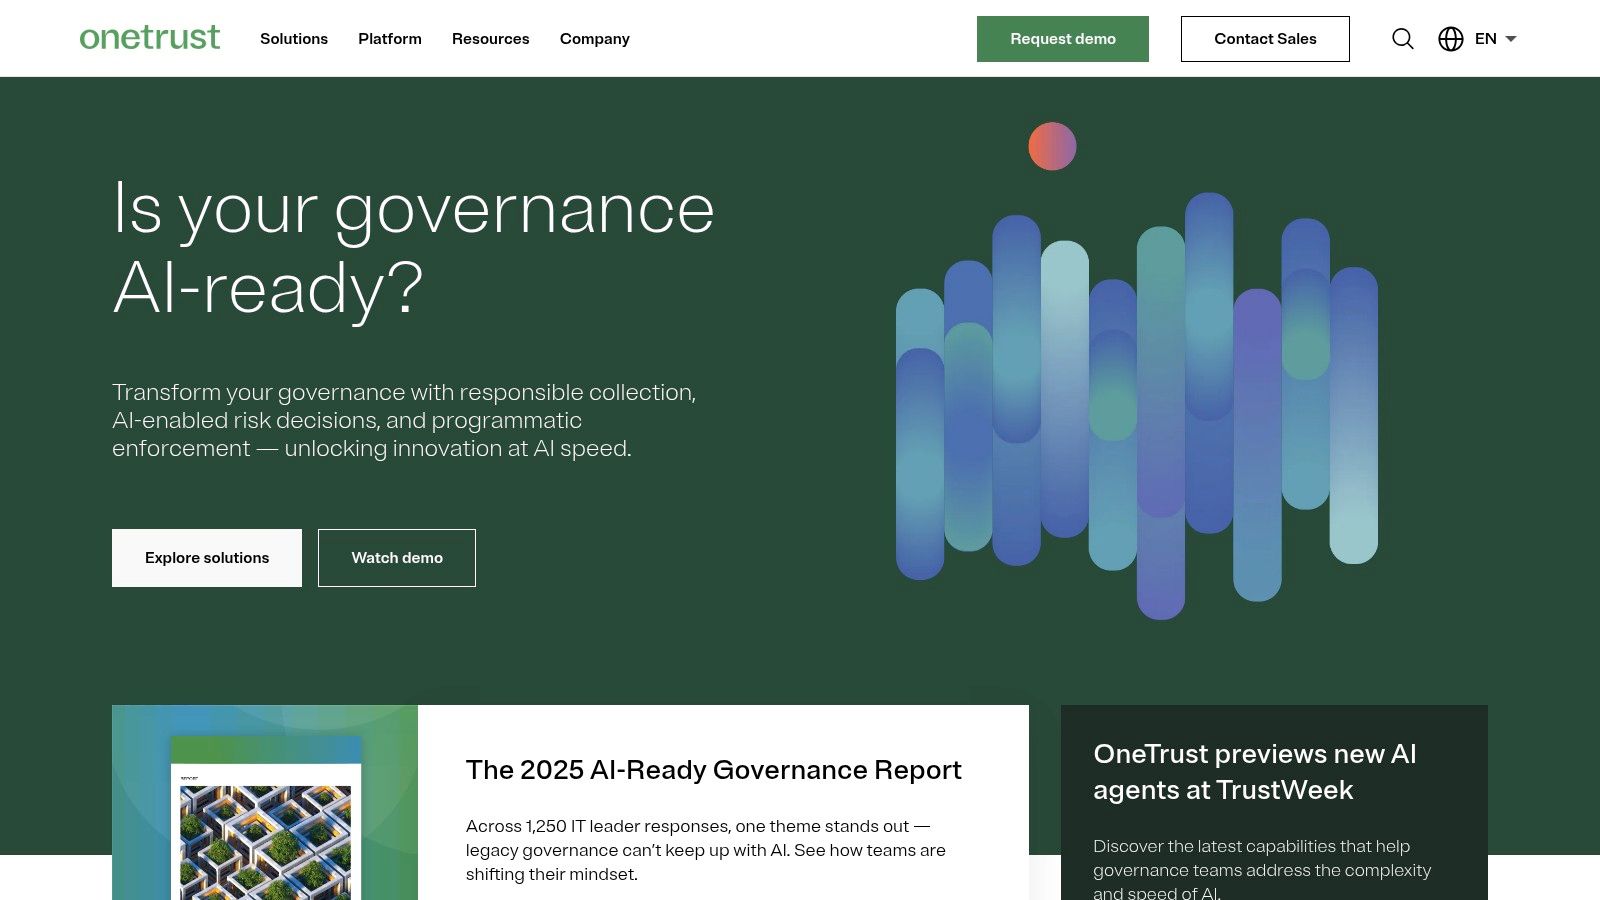Screen dimensions: 1600x900
Task: Open the report cover thumbnail image
Action: tap(265, 820)
